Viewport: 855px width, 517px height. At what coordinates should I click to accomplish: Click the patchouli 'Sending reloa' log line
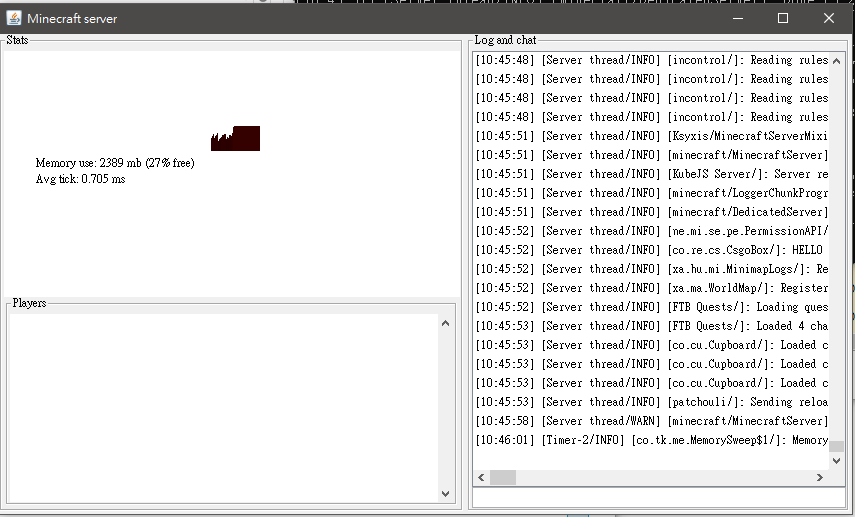pos(652,402)
